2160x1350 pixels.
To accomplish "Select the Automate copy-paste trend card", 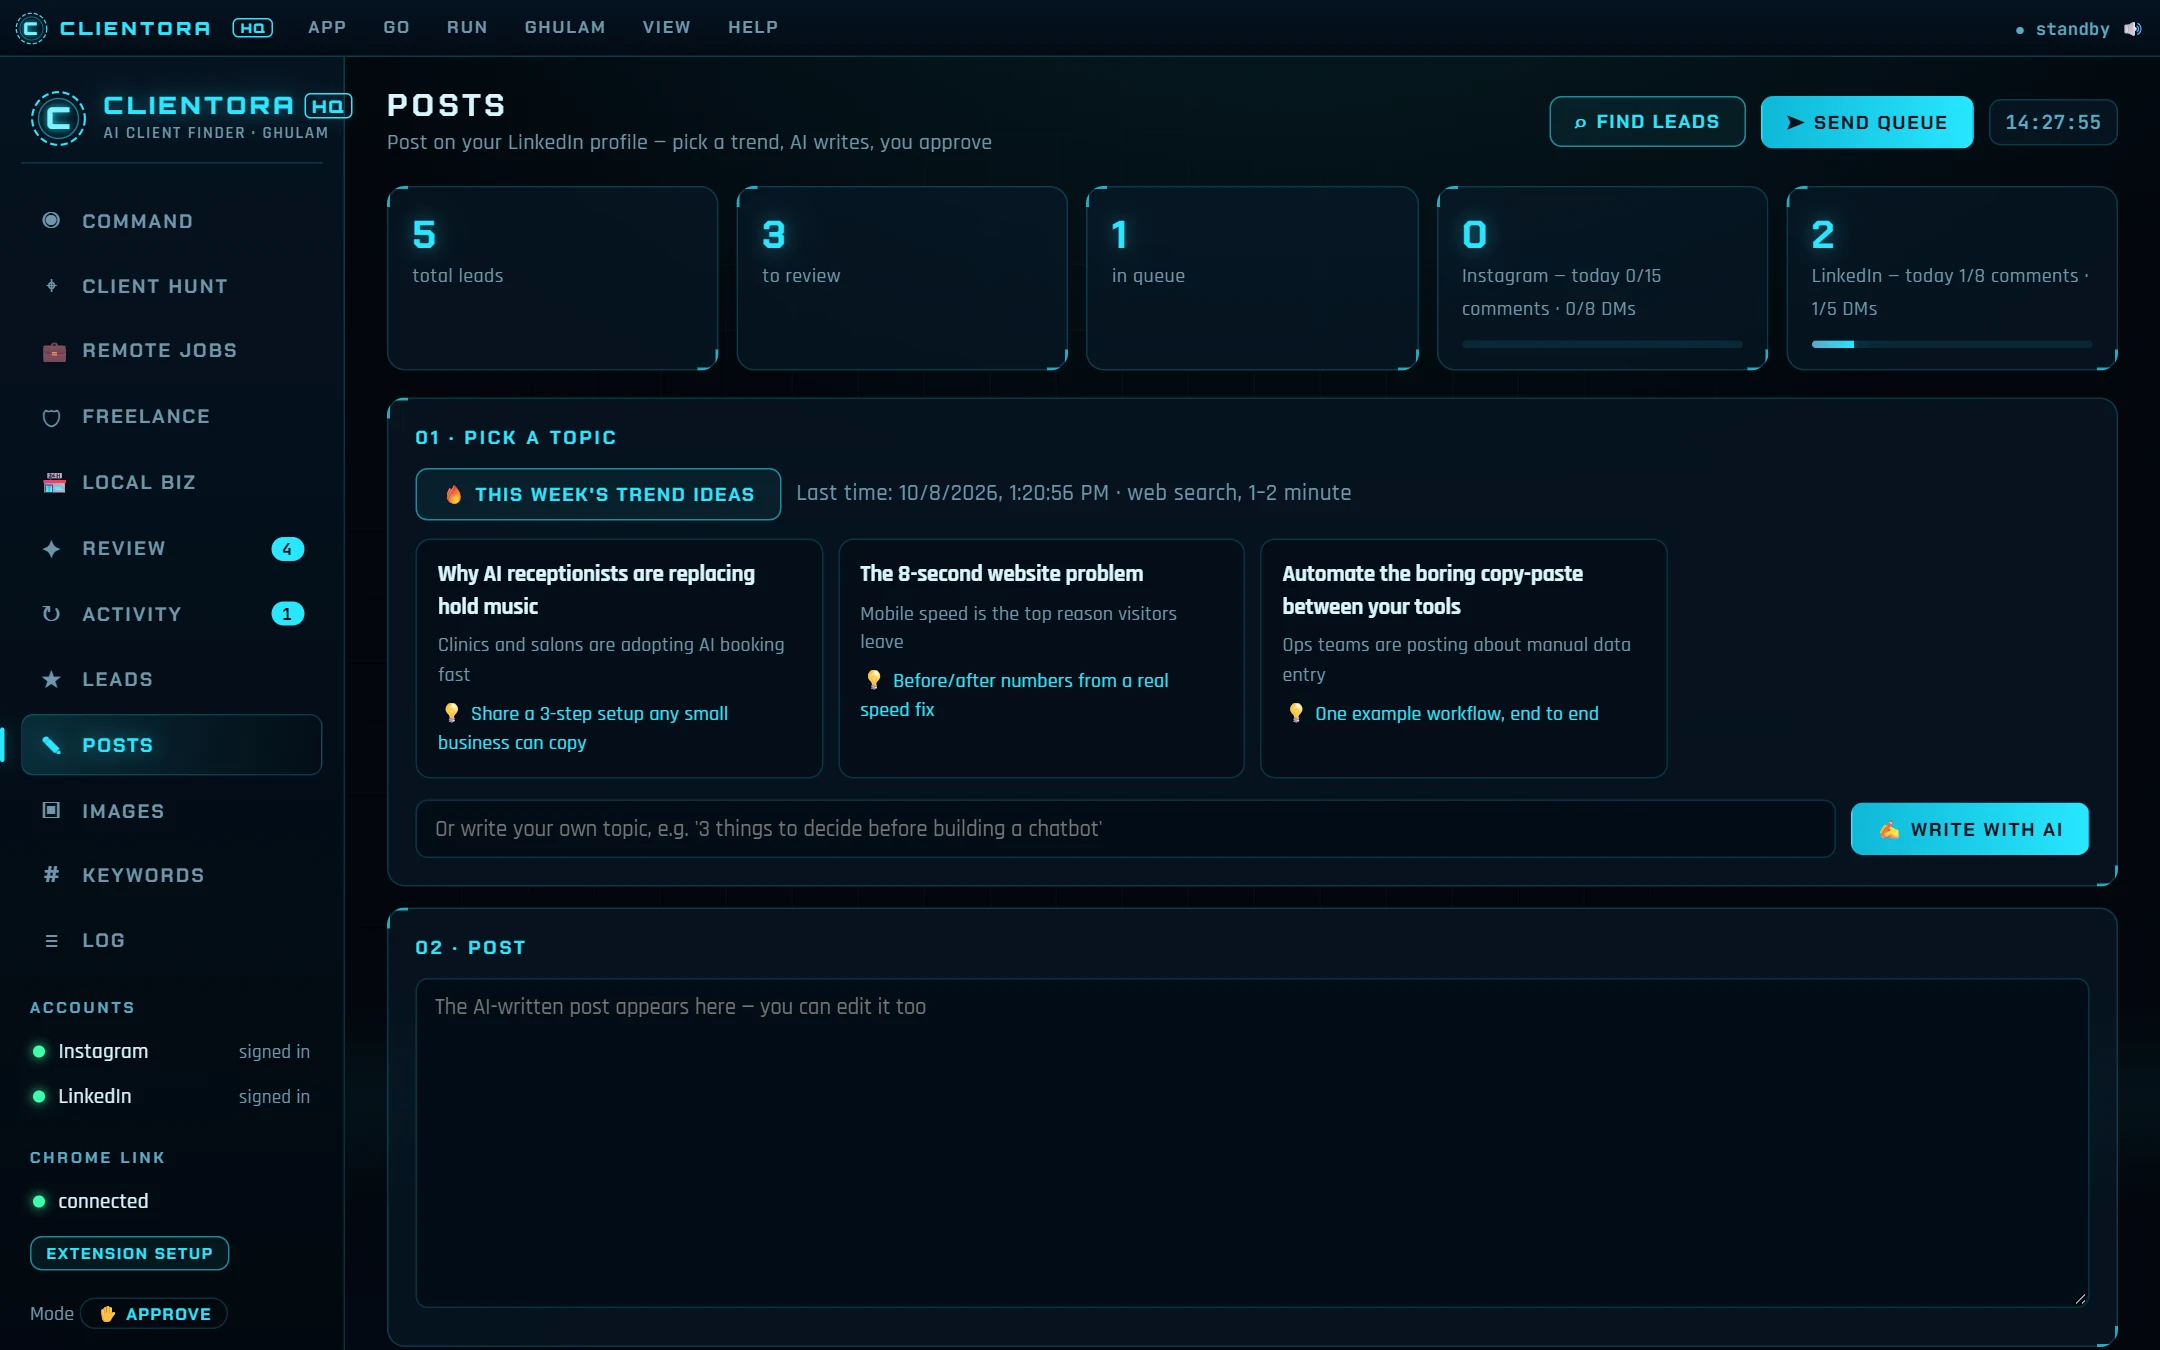I will 1463,658.
